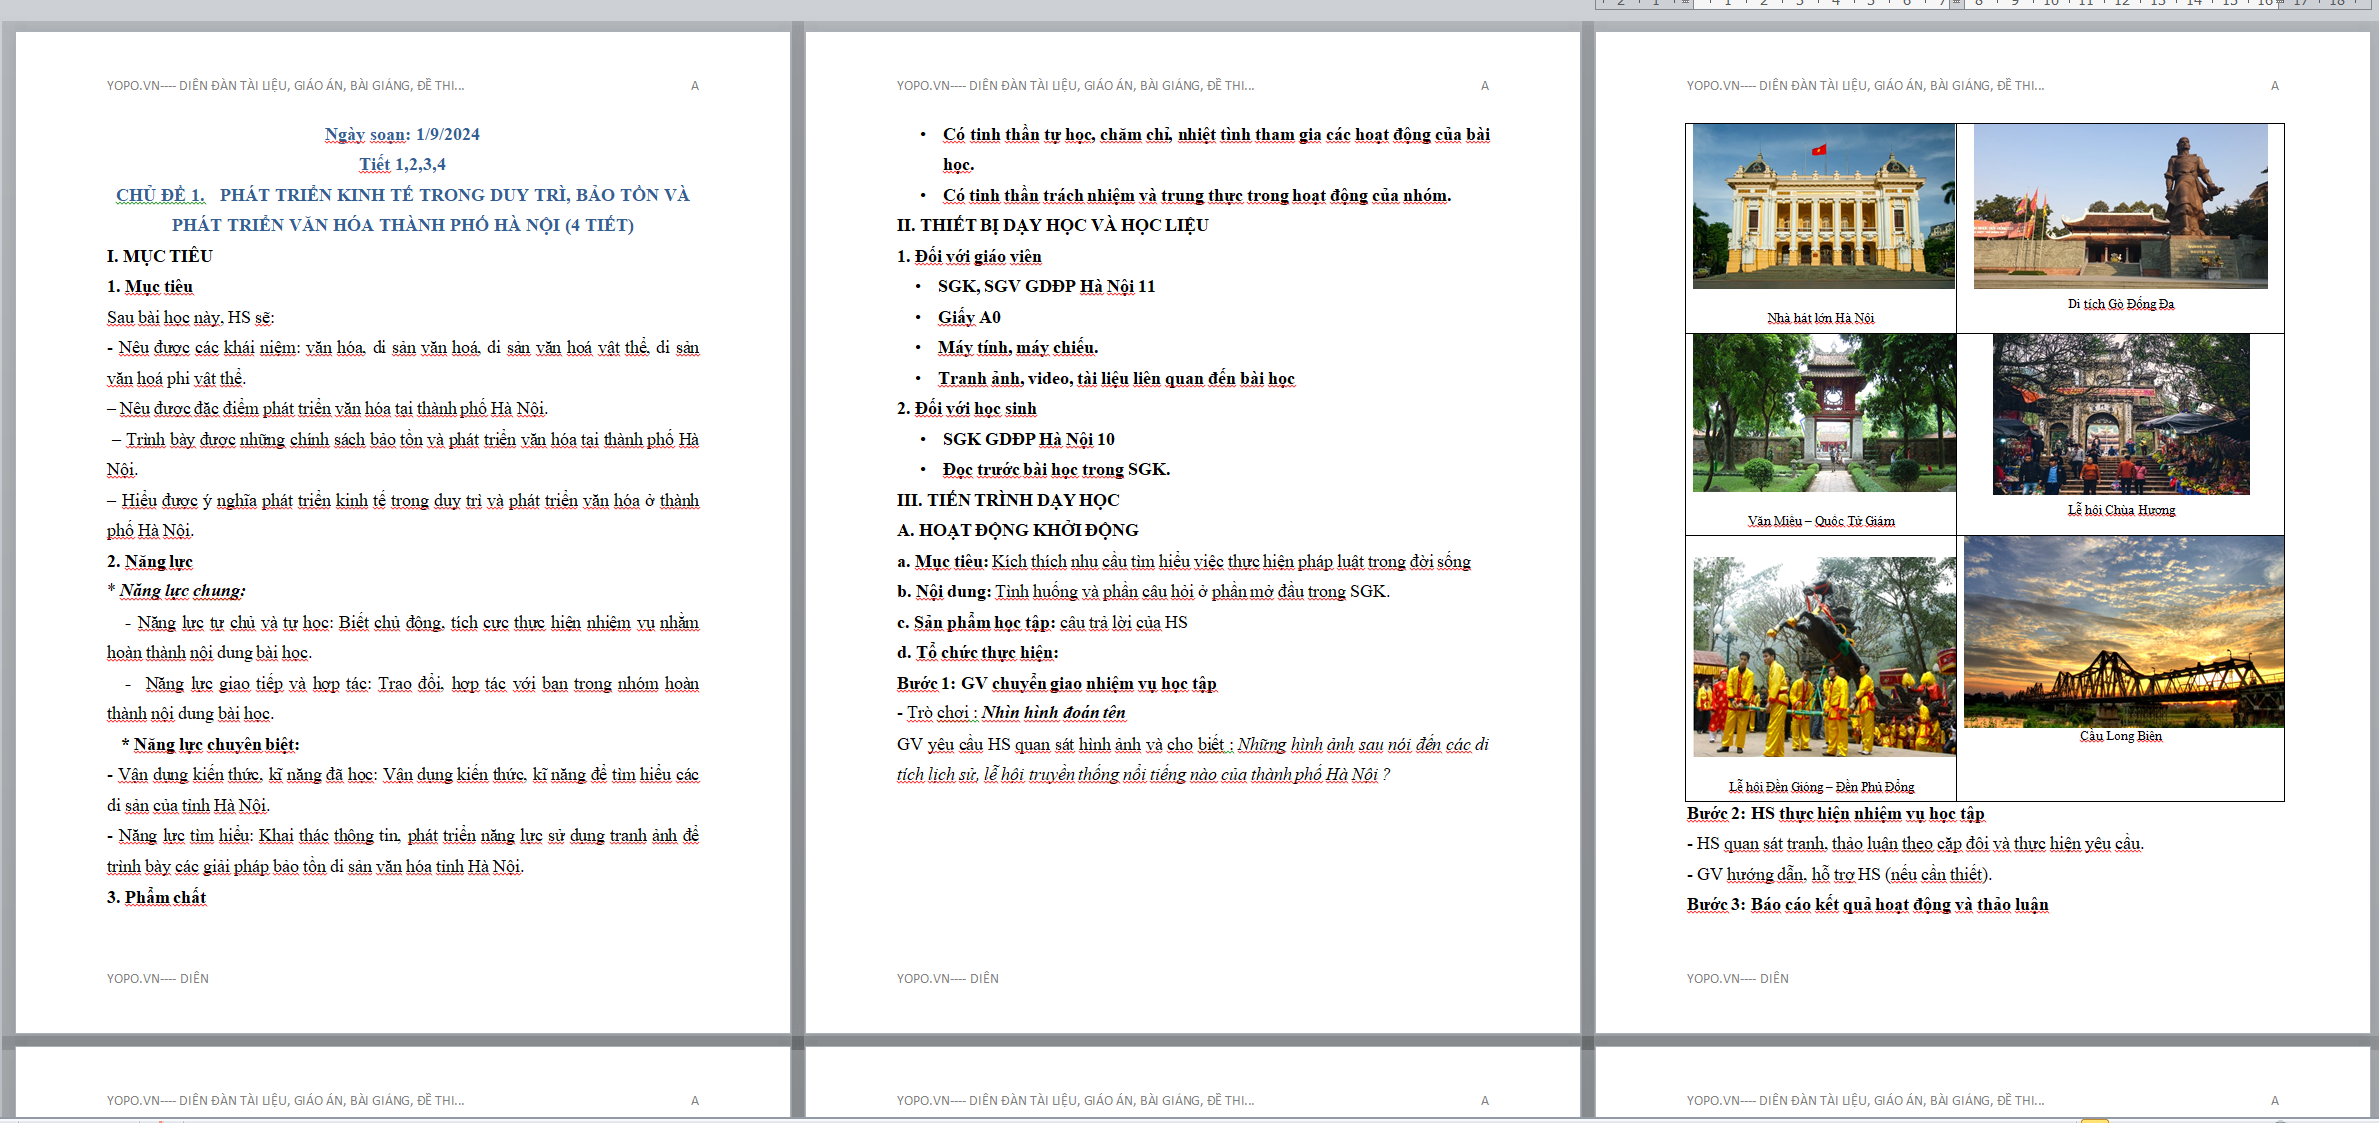Click the label 'b. Nội dung:'
2379x1123 pixels.
click(944, 591)
